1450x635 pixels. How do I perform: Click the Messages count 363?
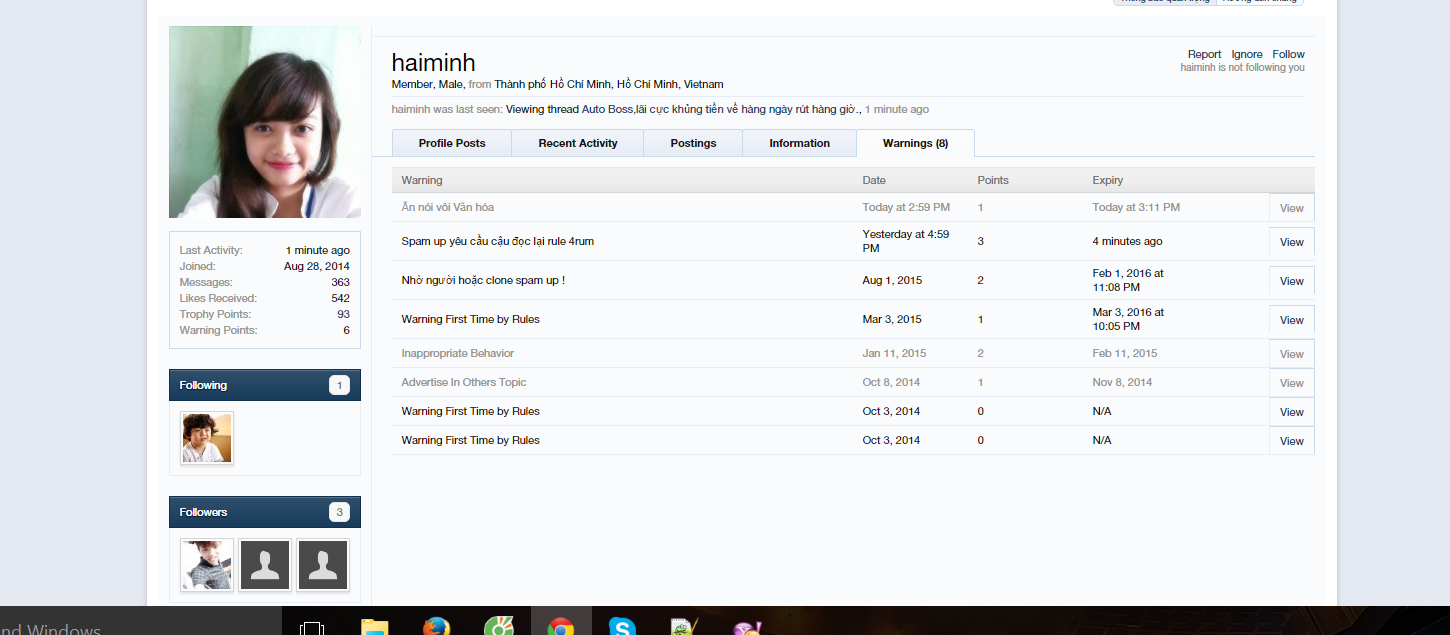click(340, 282)
